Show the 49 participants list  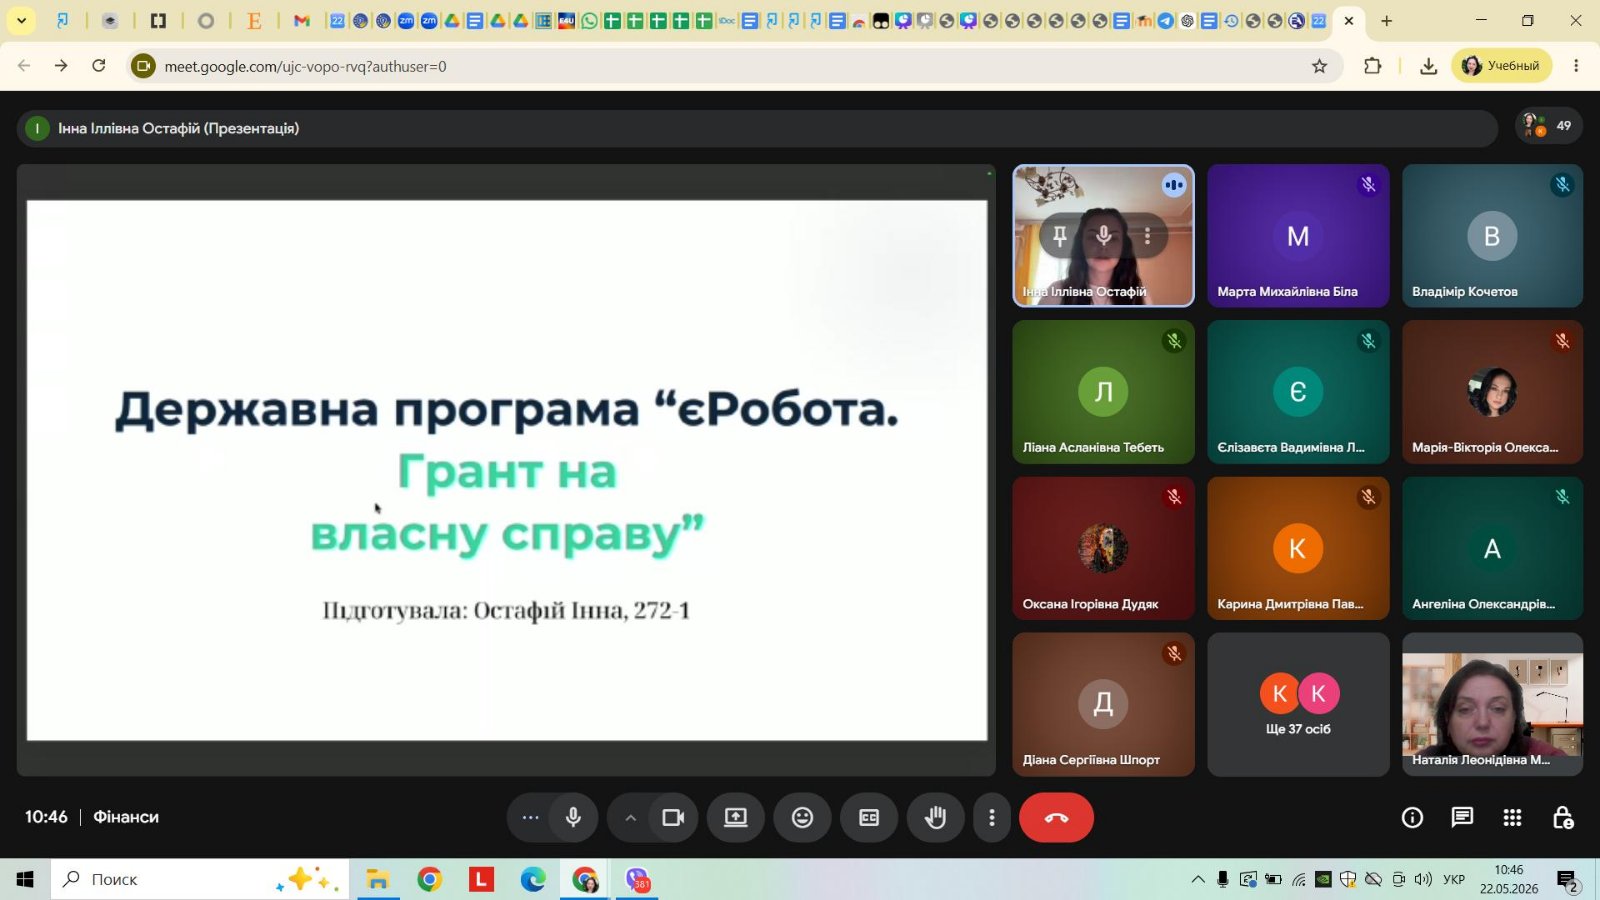point(1548,126)
